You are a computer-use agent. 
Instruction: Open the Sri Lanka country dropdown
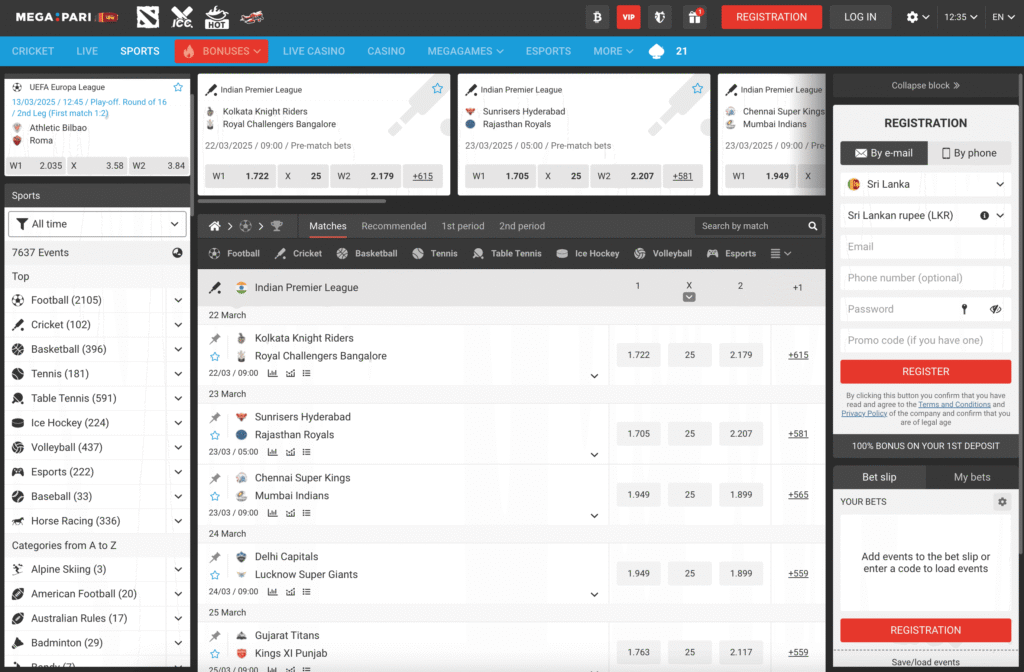[925, 184]
